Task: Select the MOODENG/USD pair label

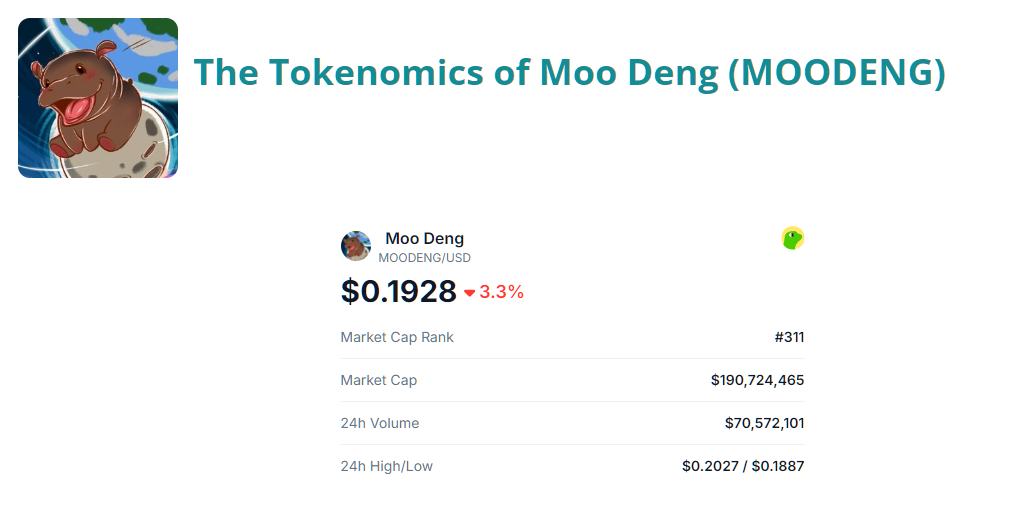Action: pyautogui.click(x=424, y=258)
